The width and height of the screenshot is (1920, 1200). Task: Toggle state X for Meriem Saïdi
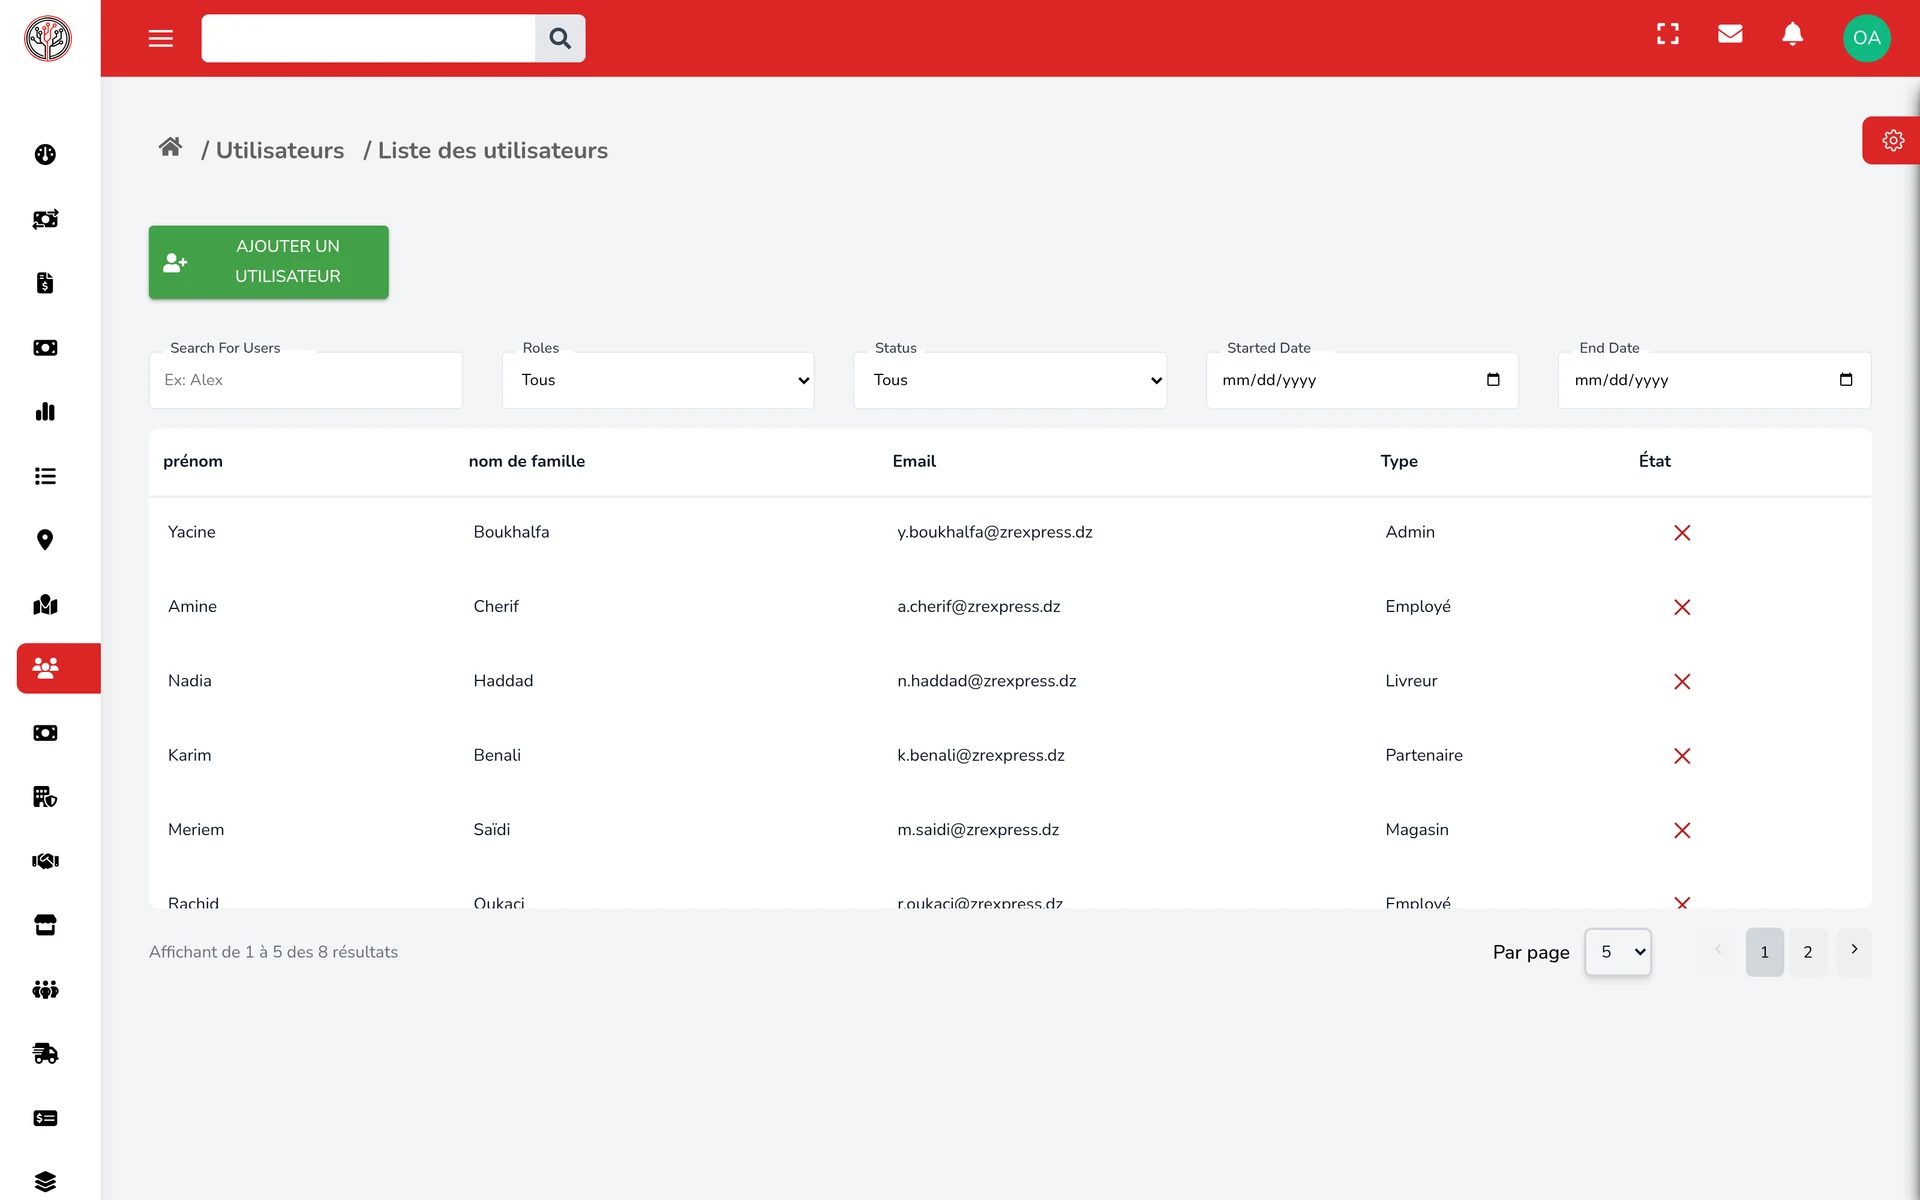point(1682,830)
